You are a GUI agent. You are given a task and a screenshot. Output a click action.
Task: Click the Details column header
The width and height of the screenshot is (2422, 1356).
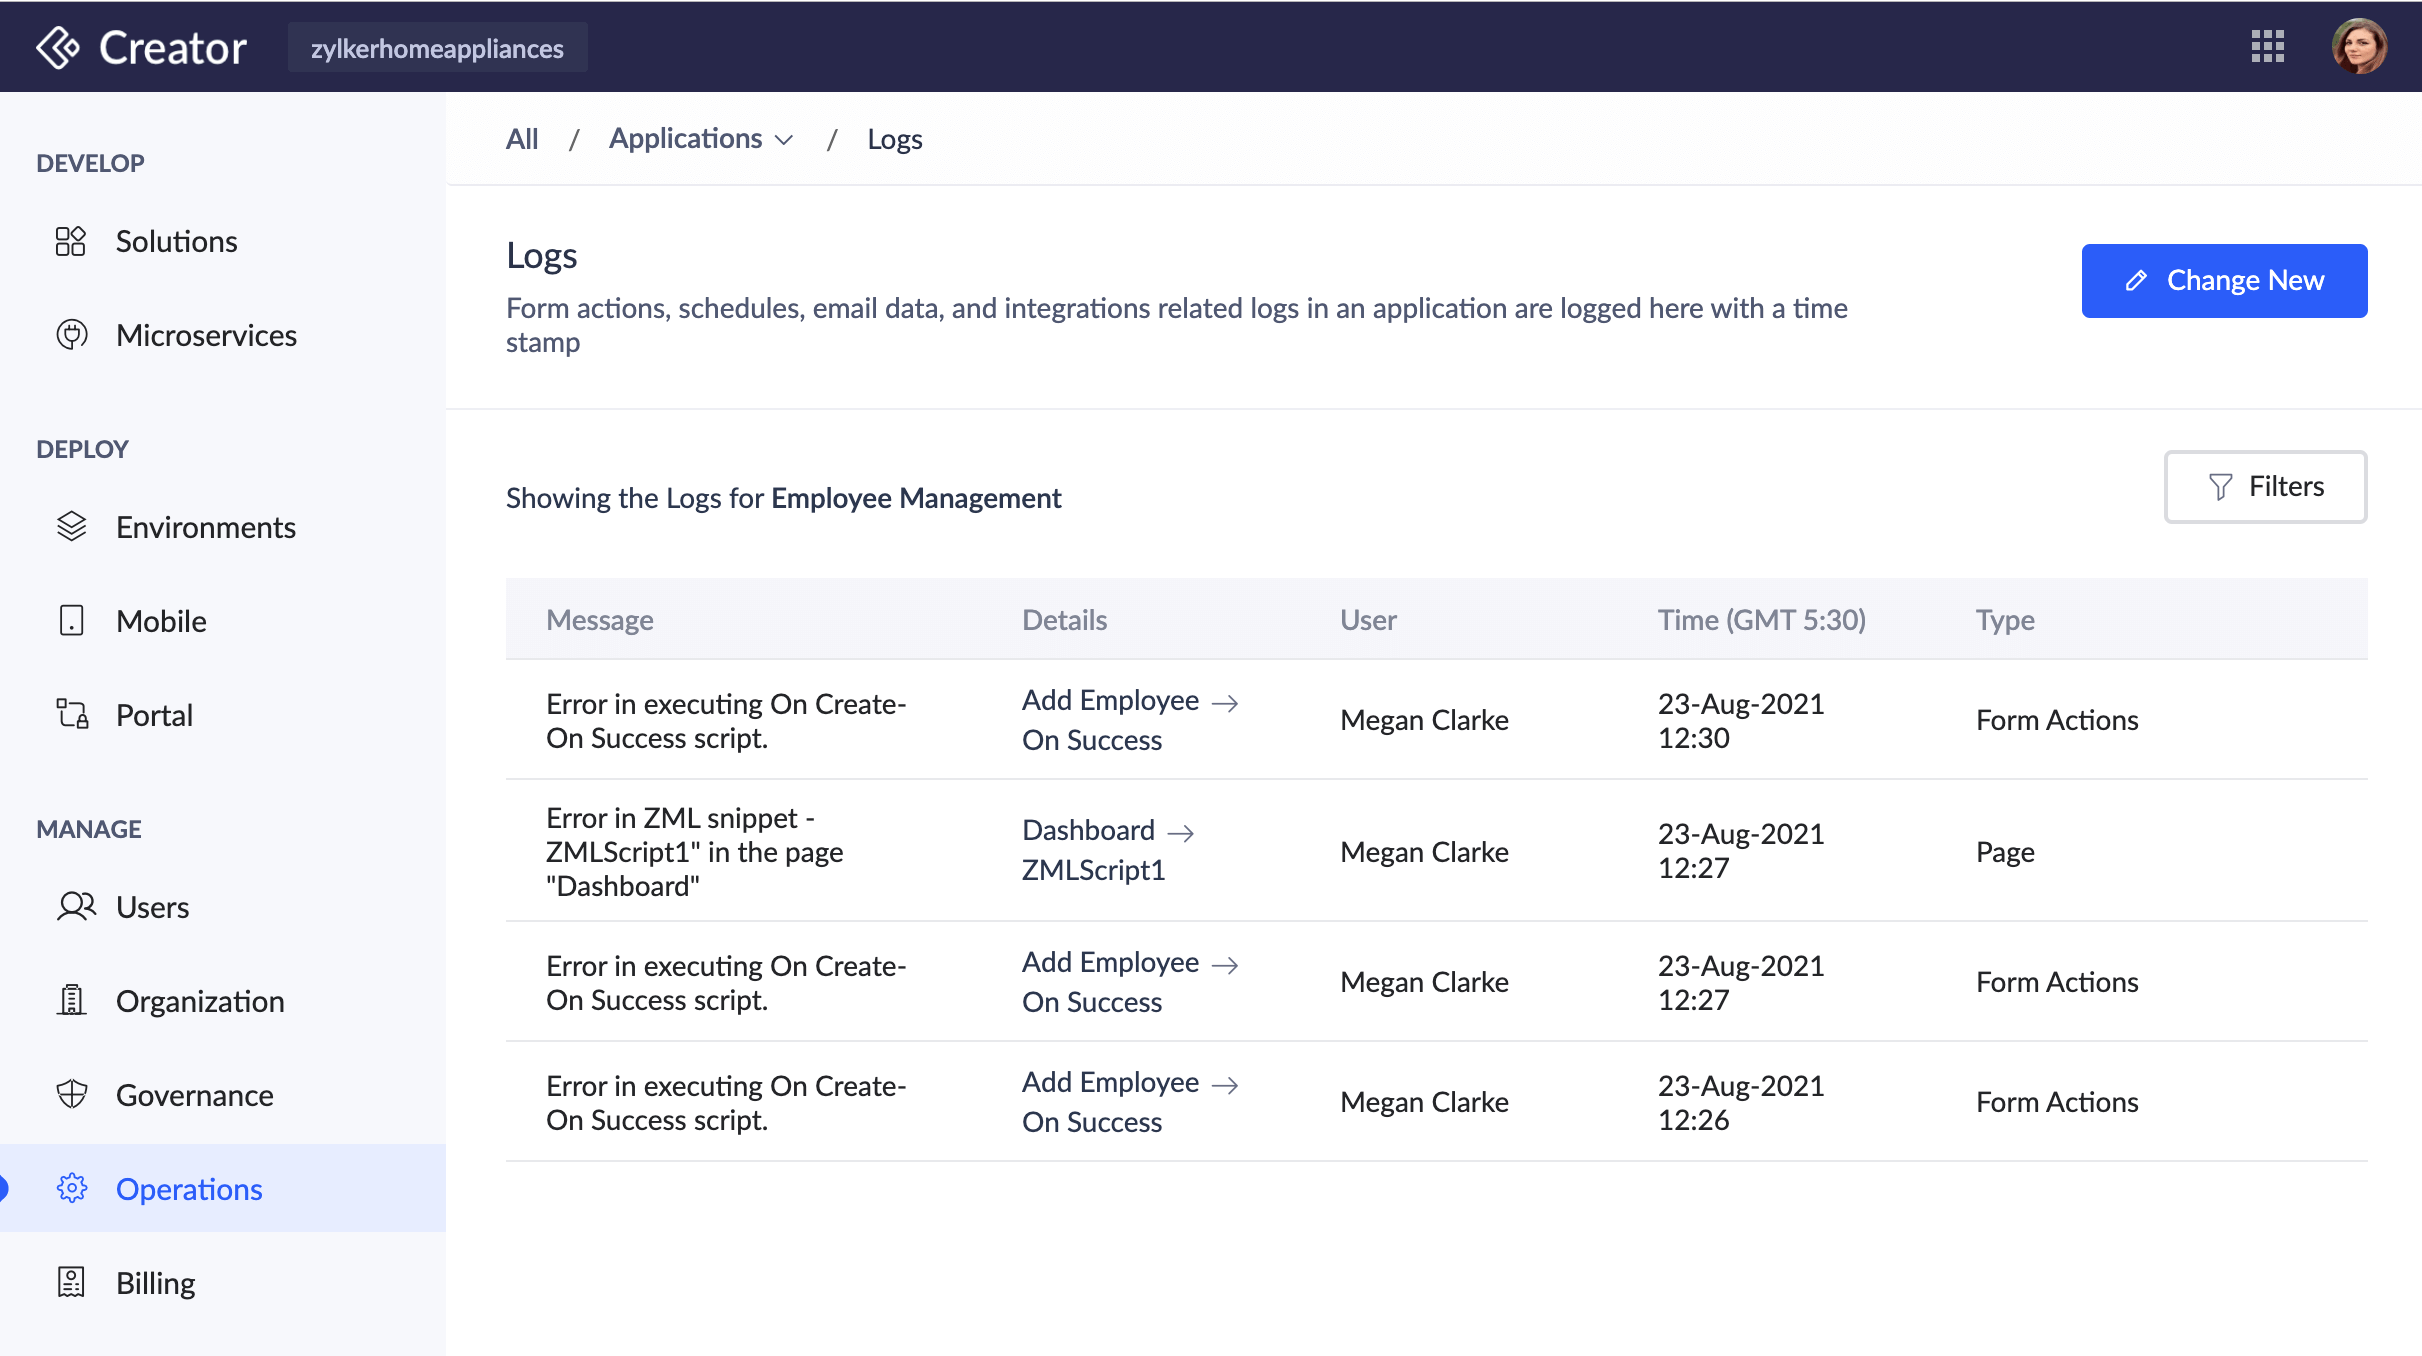tap(1064, 620)
